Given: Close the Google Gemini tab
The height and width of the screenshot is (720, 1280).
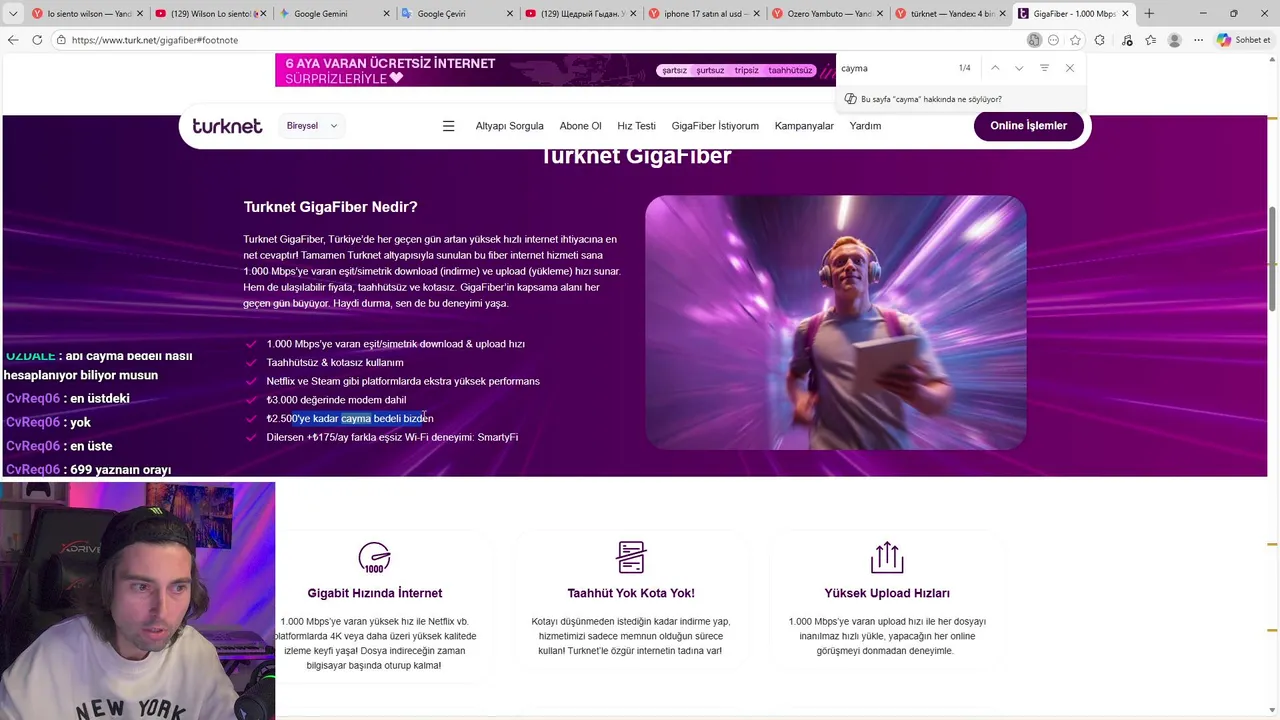Looking at the screenshot, I should coord(386,14).
